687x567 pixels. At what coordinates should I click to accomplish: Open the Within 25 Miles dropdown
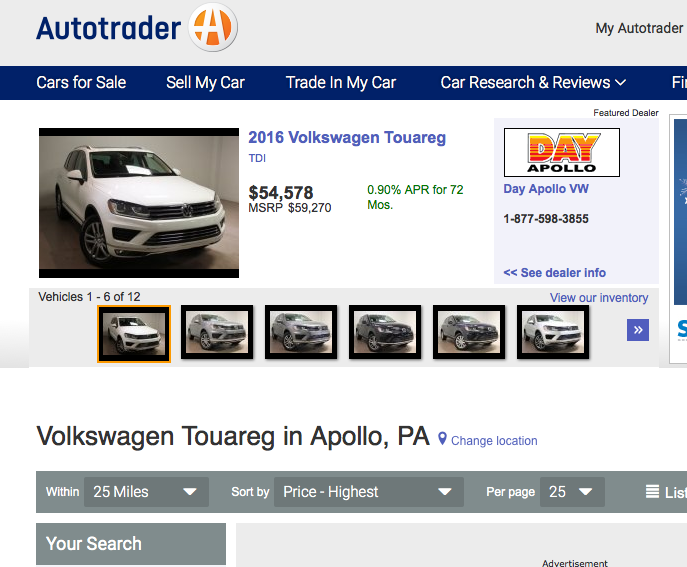point(146,492)
